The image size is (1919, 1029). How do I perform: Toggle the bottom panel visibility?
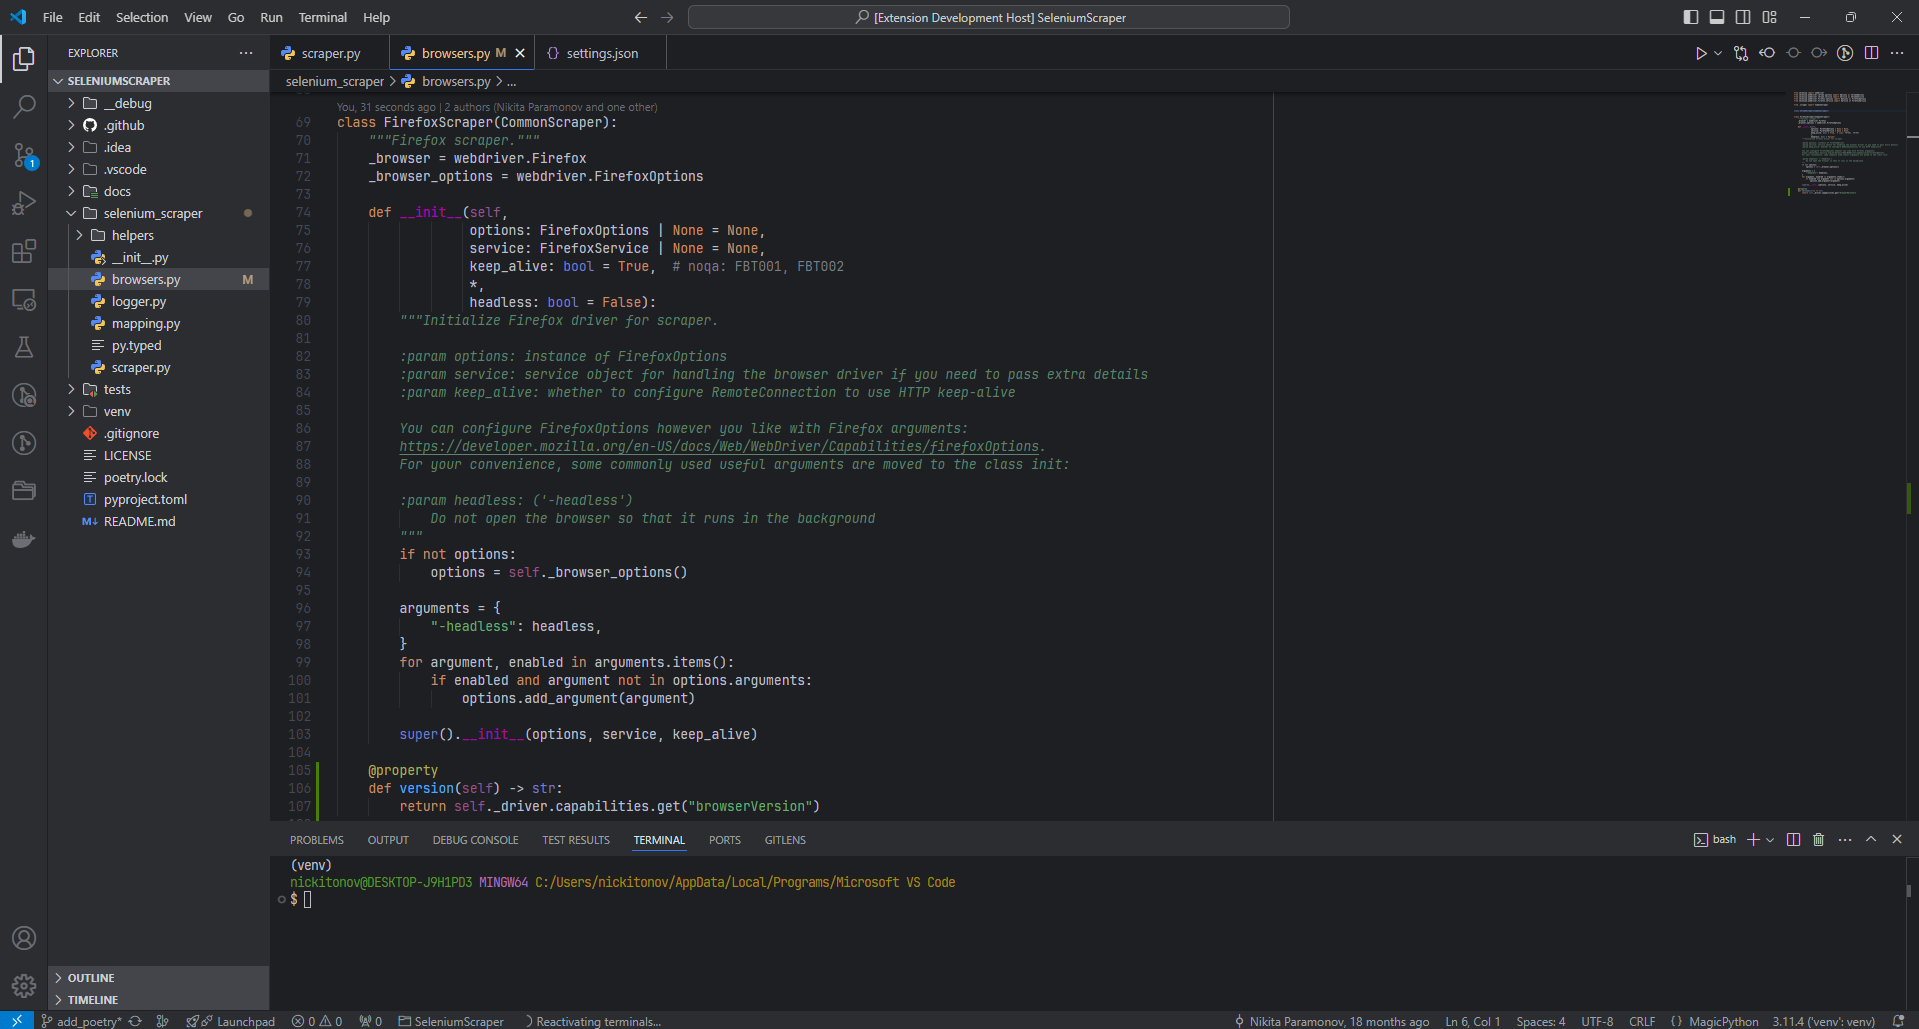pyautogui.click(x=1717, y=17)
